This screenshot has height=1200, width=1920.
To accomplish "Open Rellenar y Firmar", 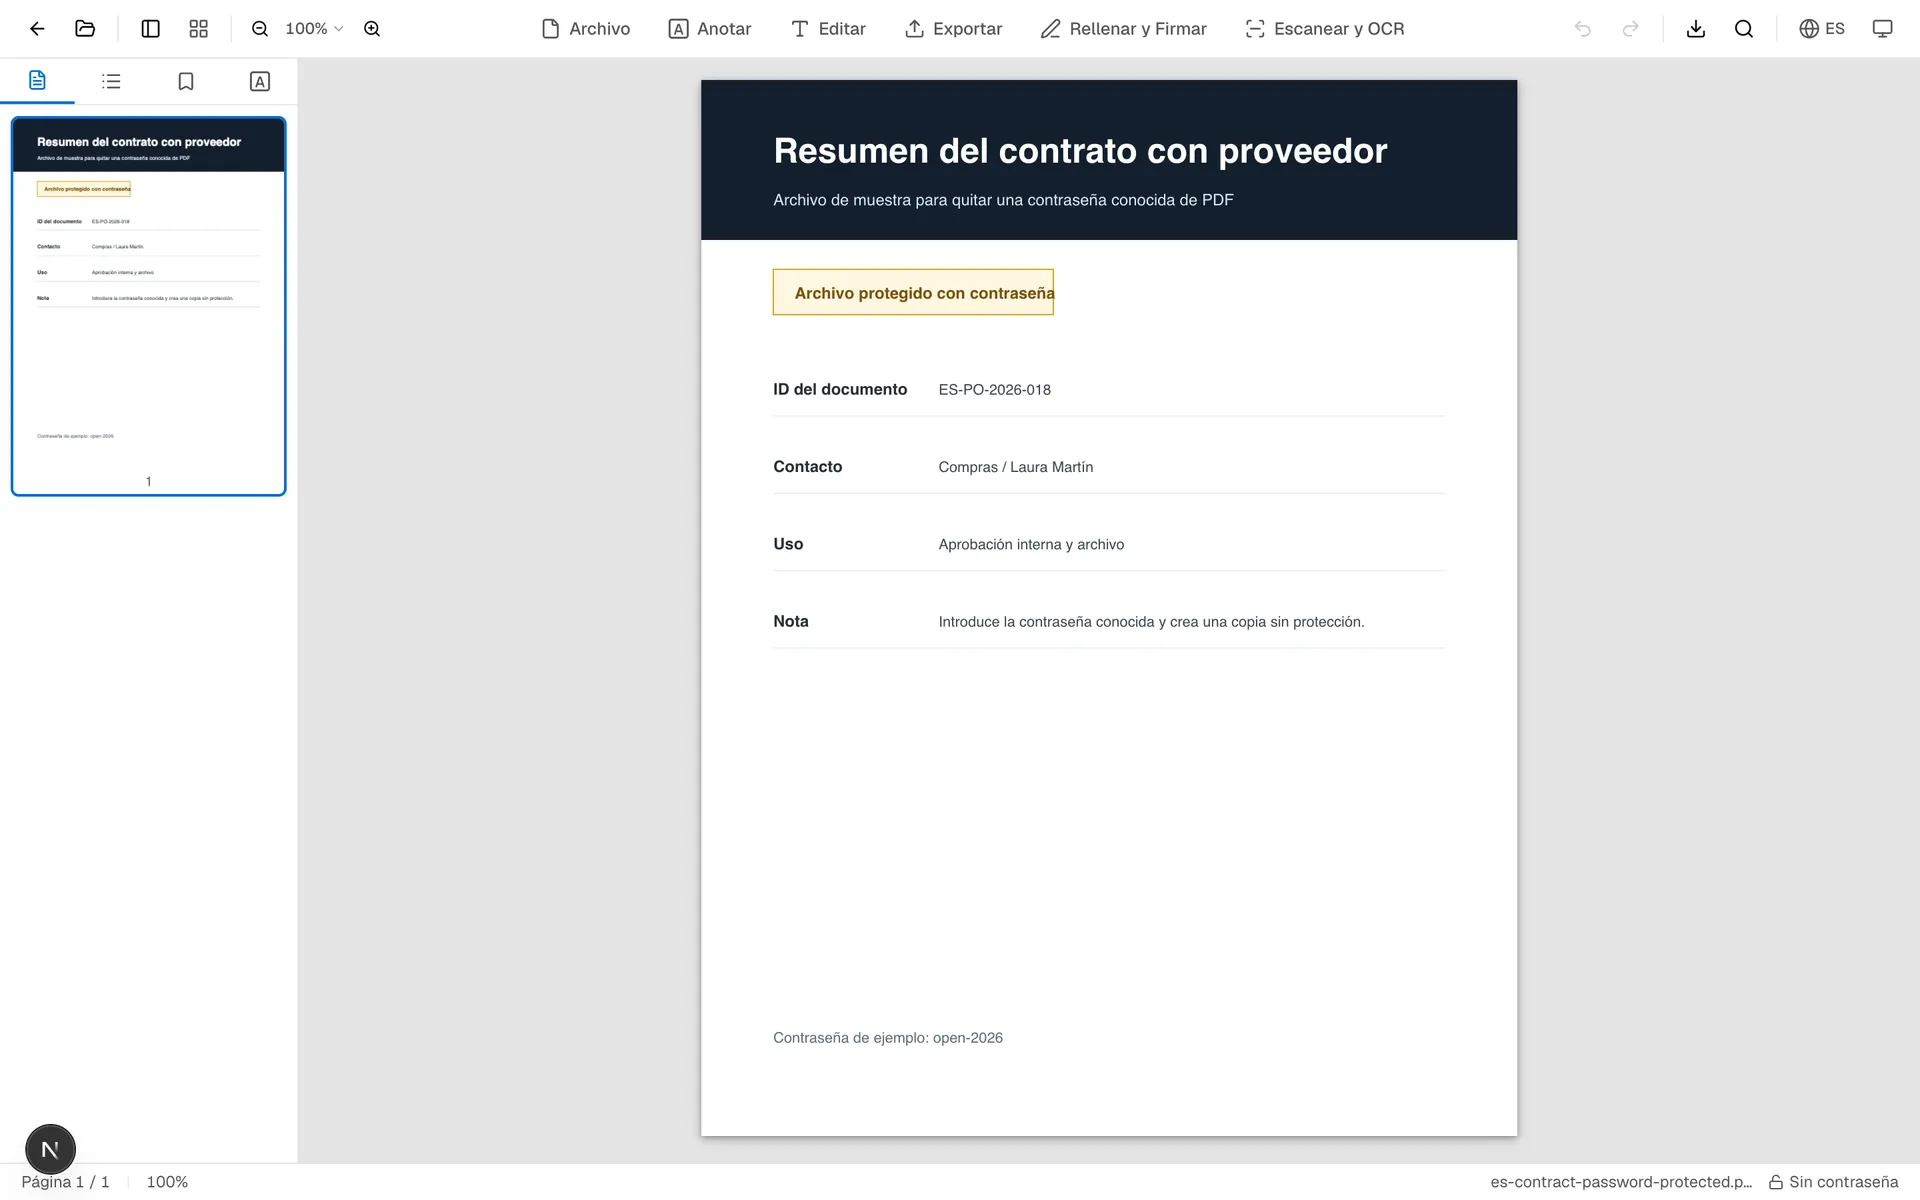I will 1124,29.
